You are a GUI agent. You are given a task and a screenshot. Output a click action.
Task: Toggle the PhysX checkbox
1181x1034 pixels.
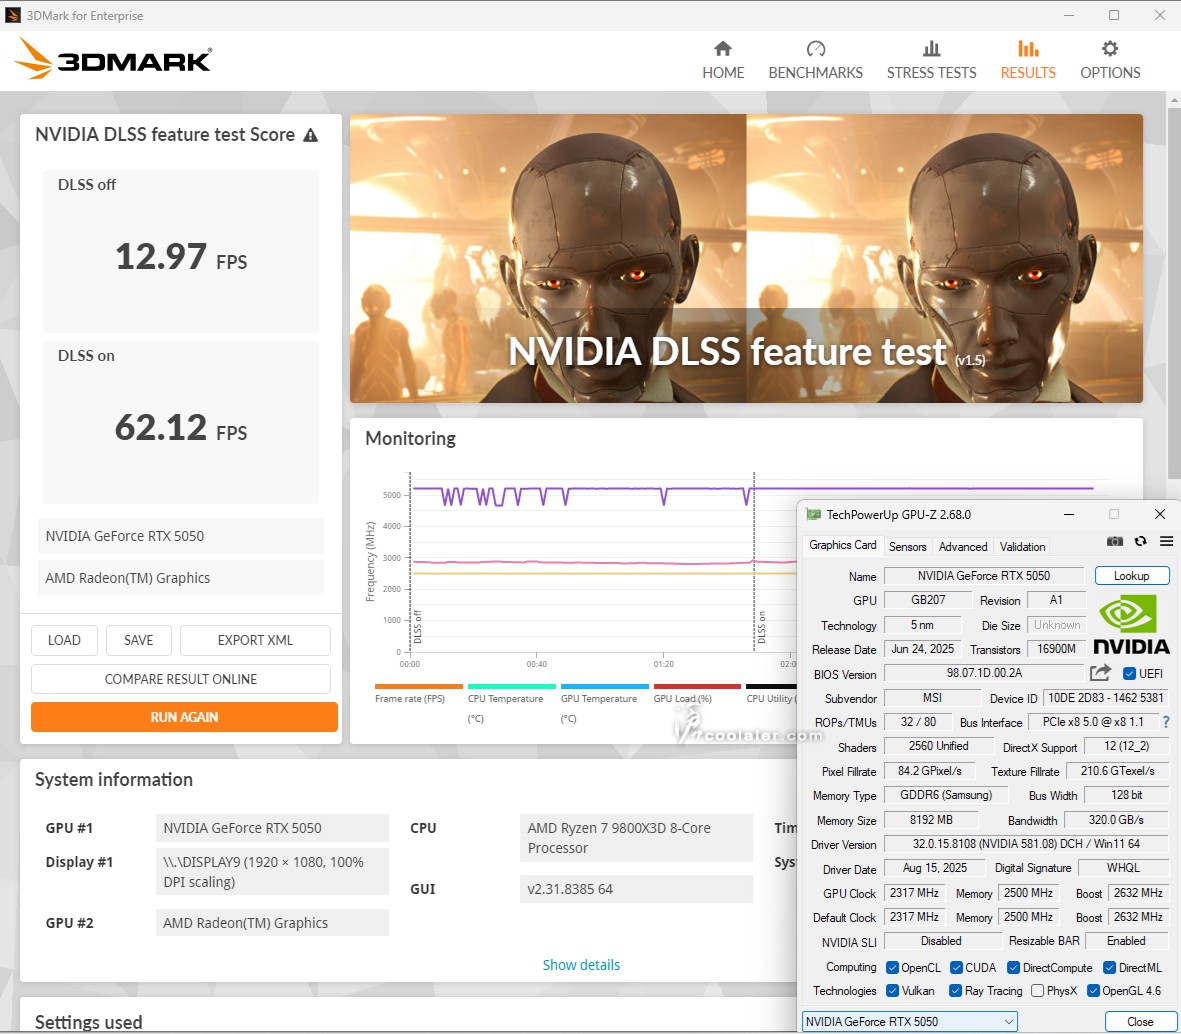coord(1038,991)
